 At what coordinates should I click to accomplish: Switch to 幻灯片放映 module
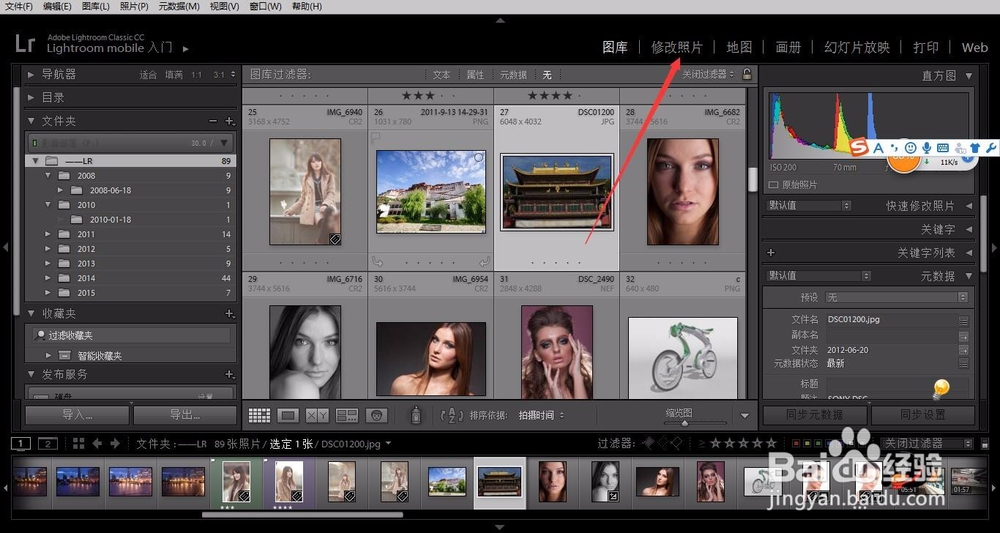pos(857,47)
